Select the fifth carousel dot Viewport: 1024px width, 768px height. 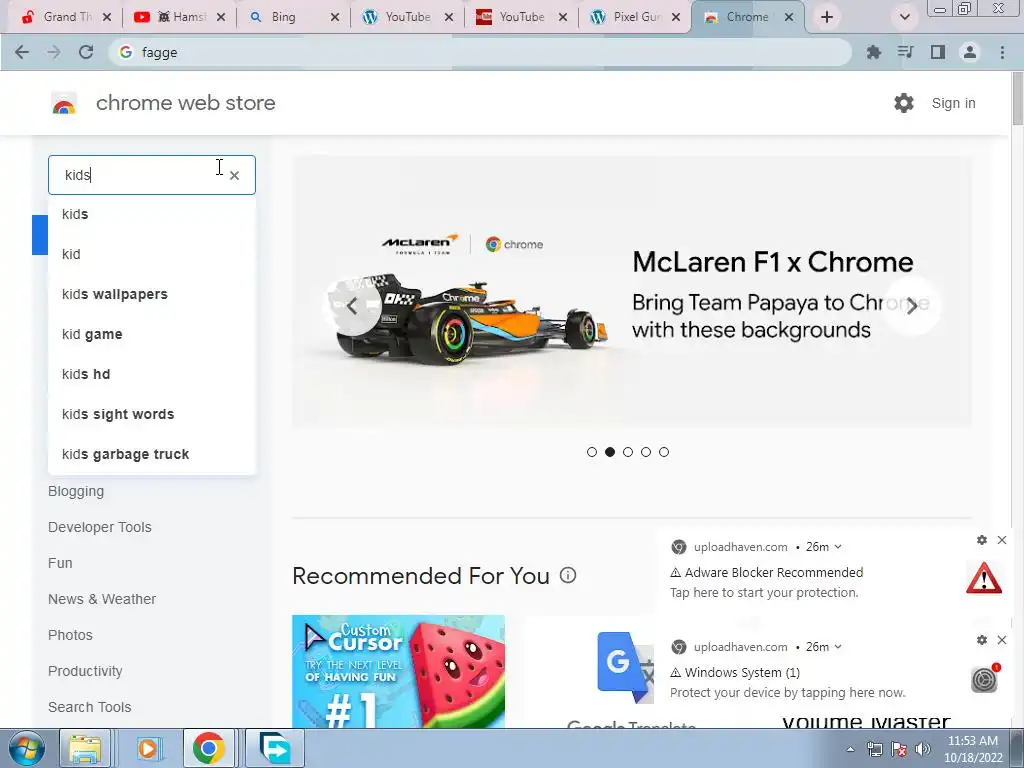[x=664, y=452]
